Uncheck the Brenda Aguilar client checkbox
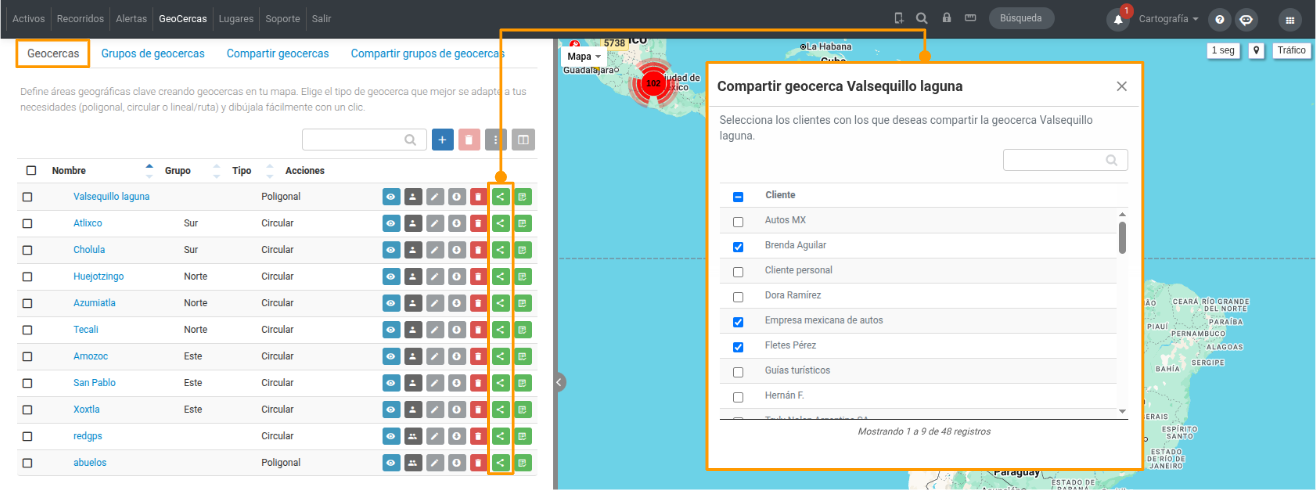 [738, 246]
